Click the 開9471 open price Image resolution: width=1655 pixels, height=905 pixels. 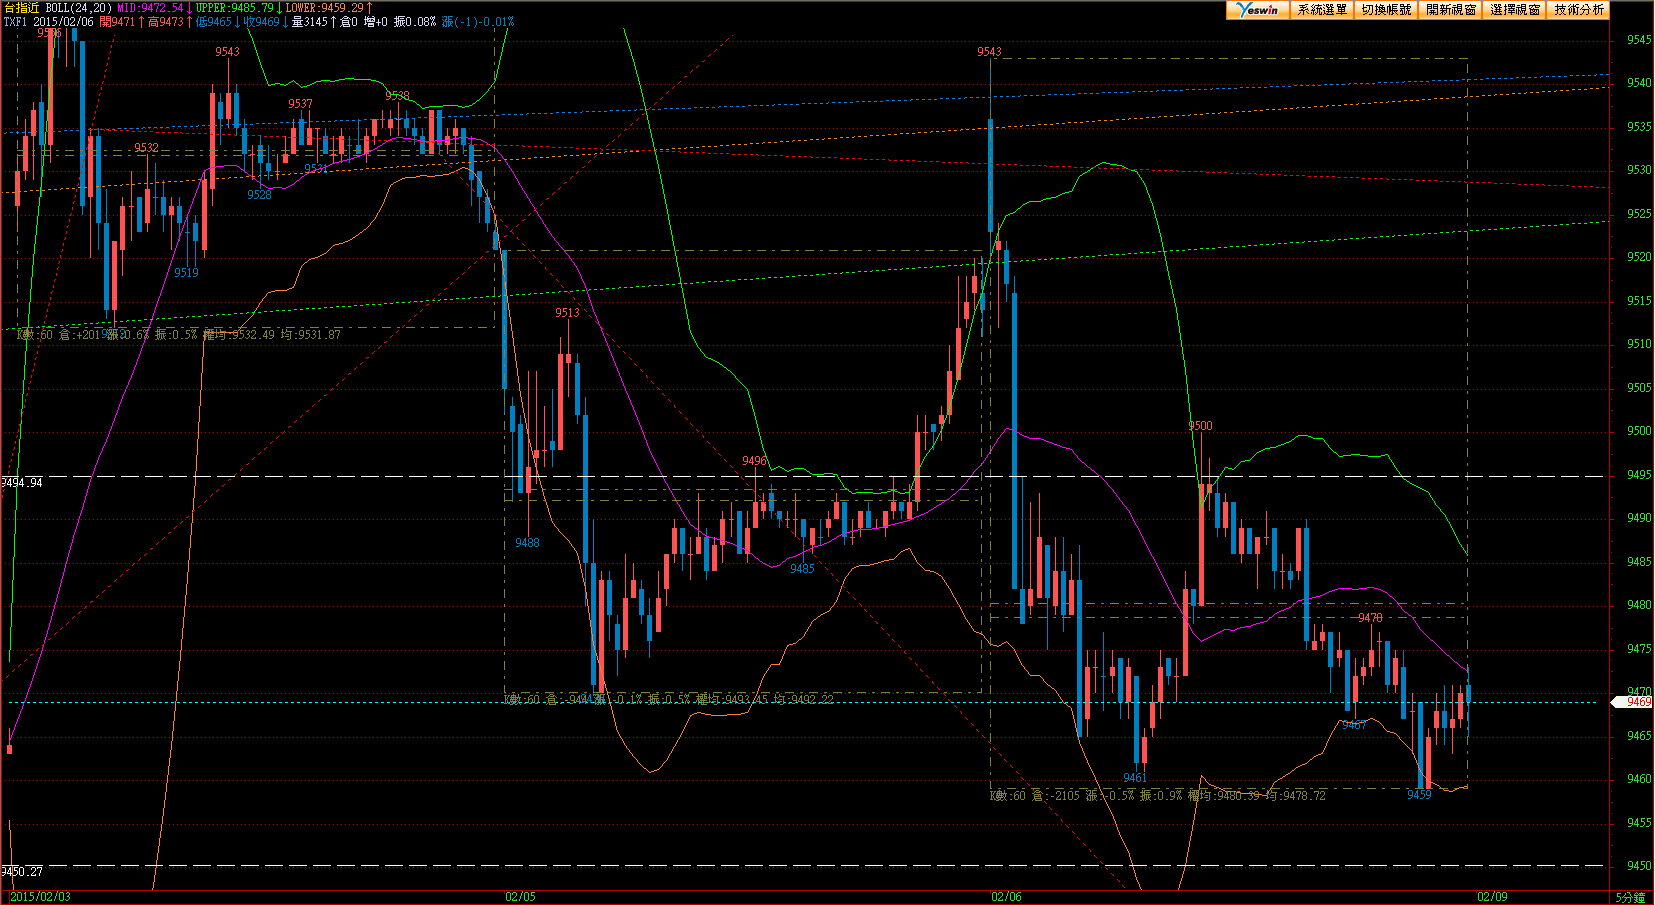click(117, 22)
